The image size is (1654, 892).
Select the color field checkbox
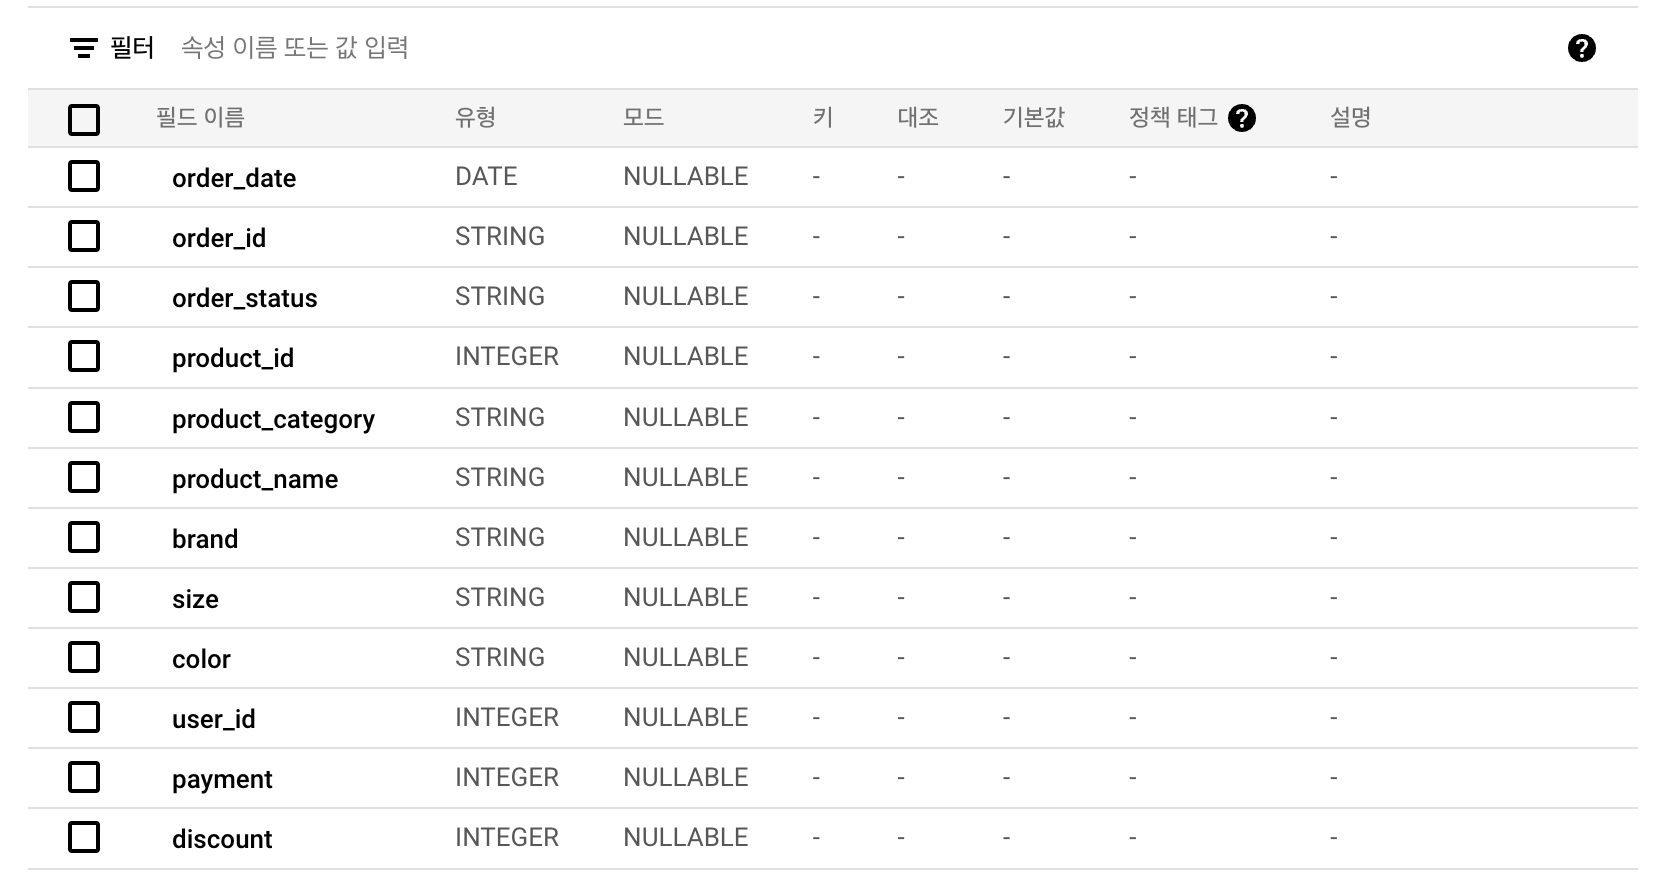pyautogui.click(x=84, y=657)
